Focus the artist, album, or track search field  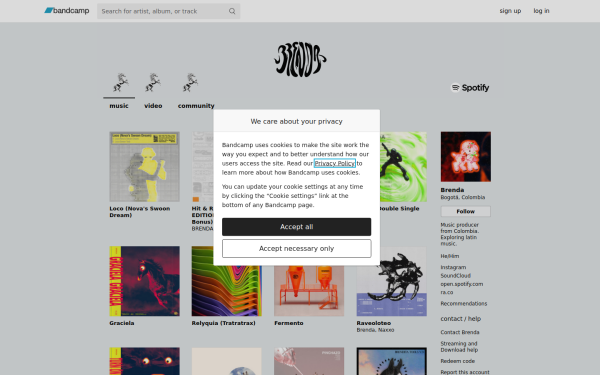[168, 11]
